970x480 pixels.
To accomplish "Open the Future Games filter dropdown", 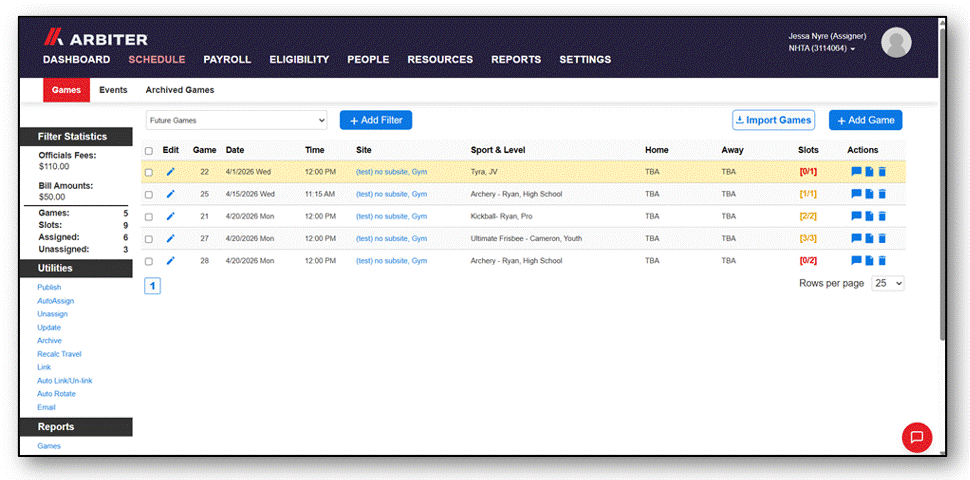I will [236, 121].
